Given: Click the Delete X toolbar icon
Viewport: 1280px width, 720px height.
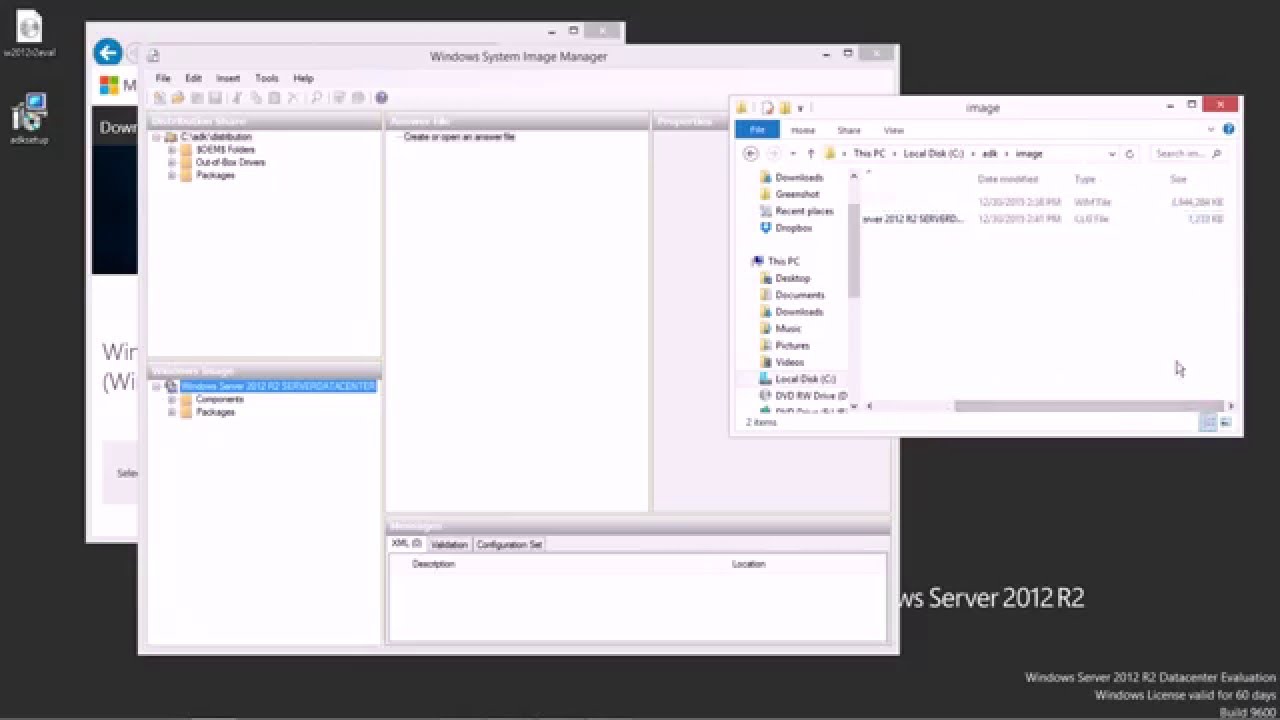Looking at the screenshot, I should 293,98.
